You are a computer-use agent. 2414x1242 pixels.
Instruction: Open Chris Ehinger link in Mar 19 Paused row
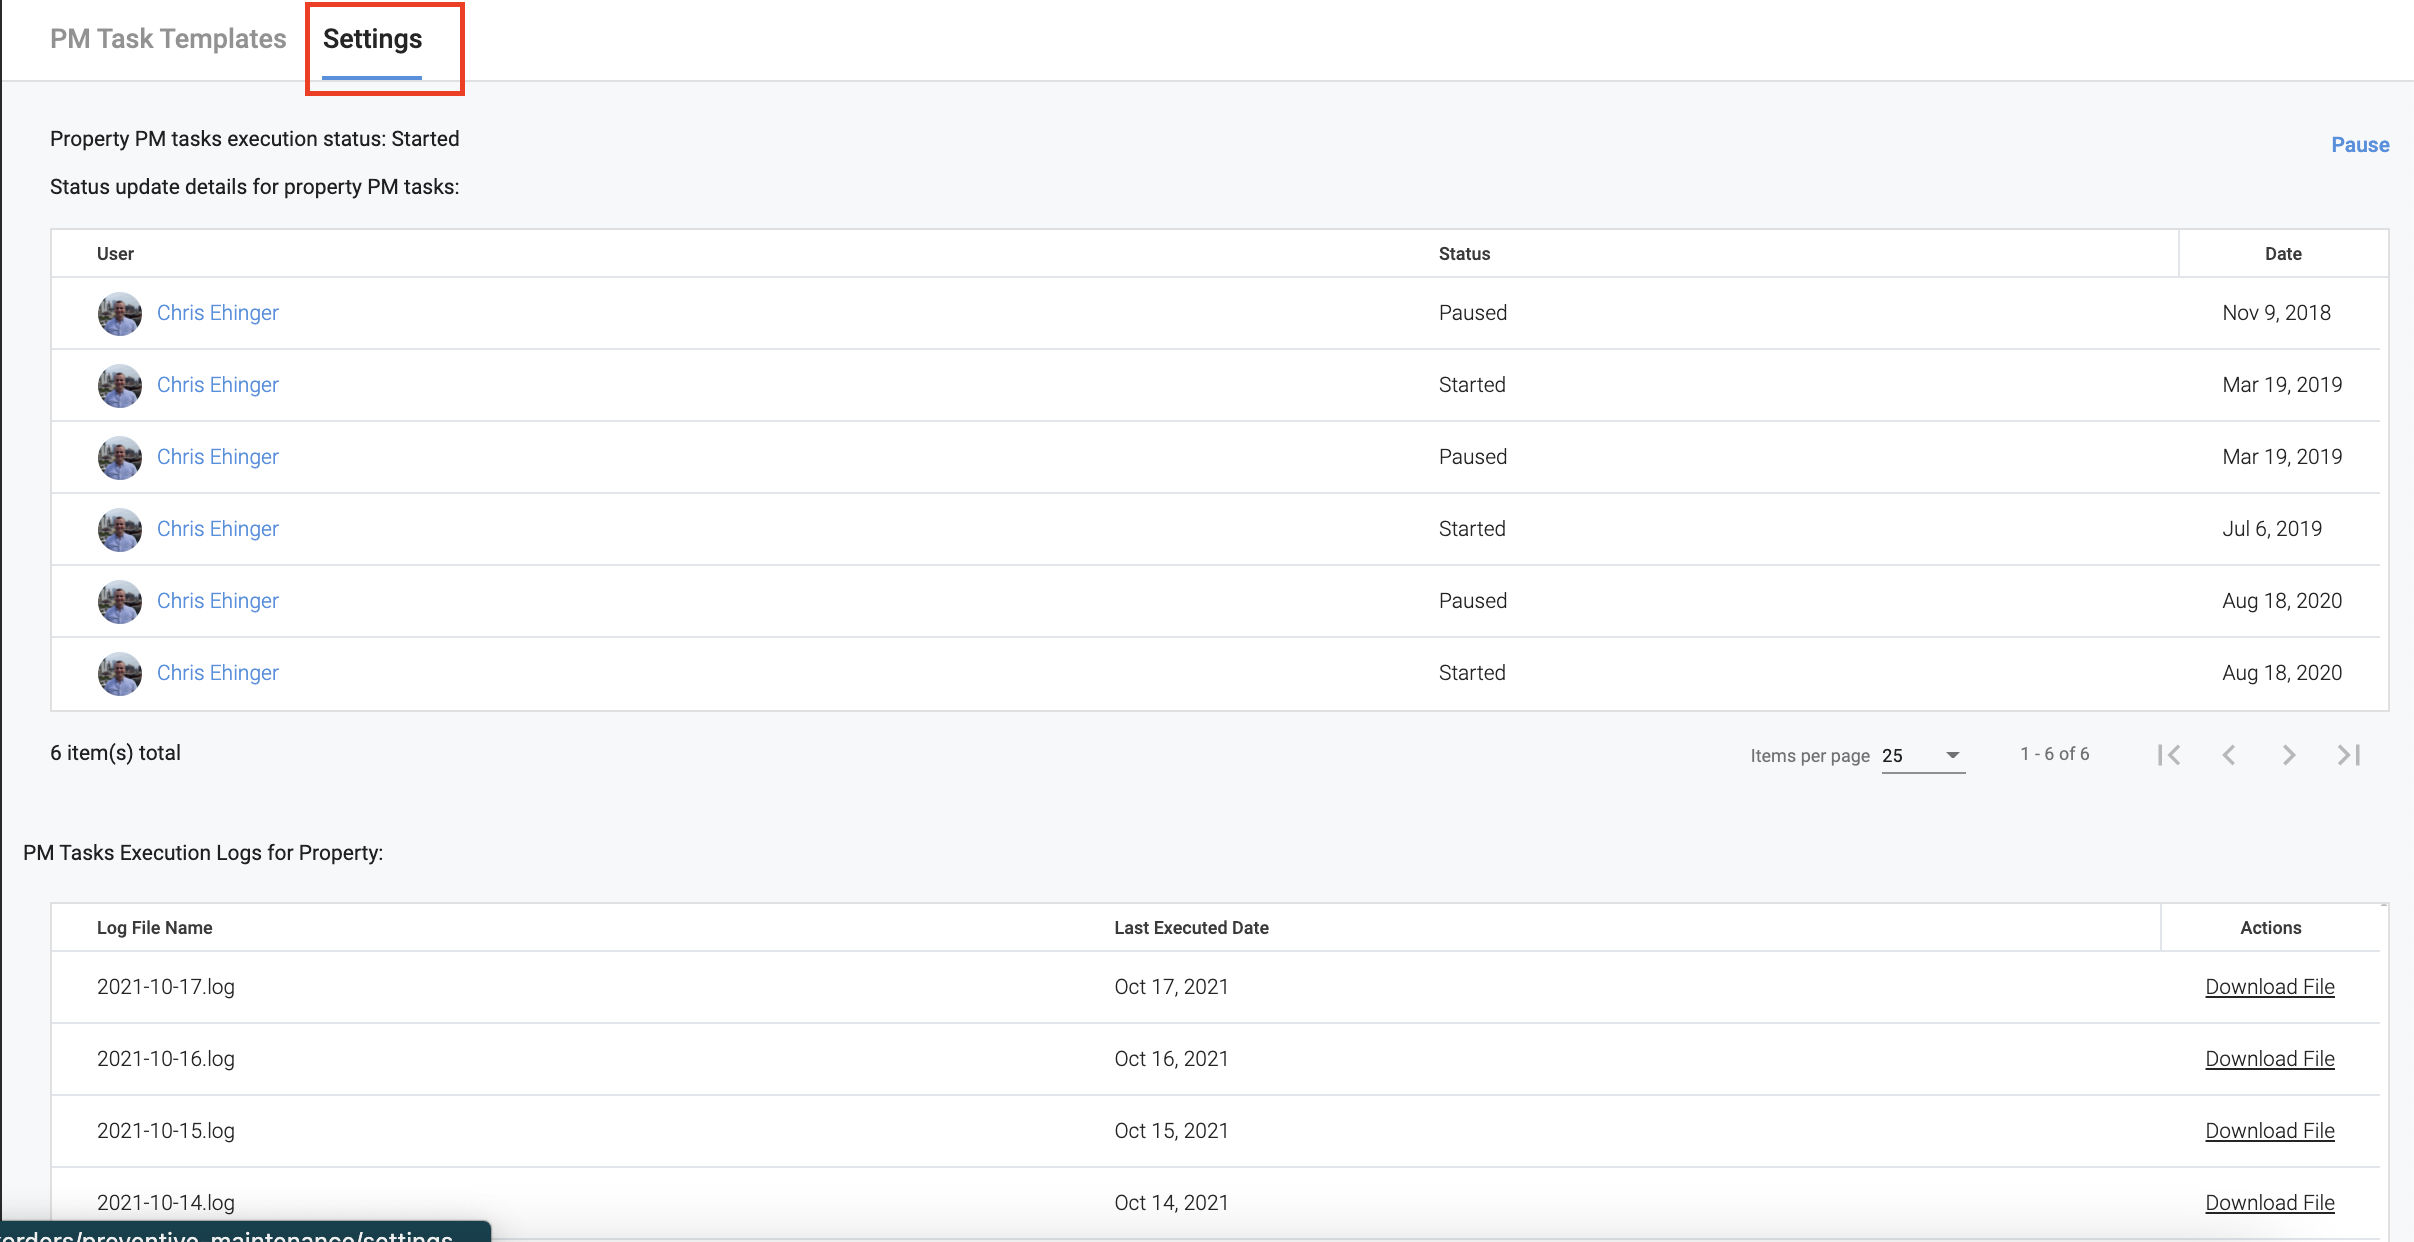[217, 457]
